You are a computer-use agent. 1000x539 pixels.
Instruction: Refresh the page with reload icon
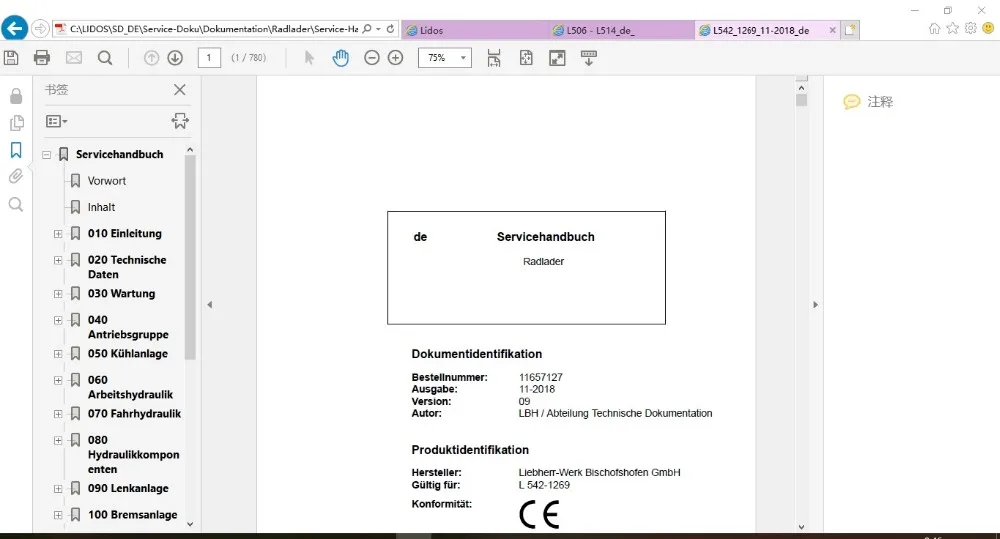coord(390,29)
